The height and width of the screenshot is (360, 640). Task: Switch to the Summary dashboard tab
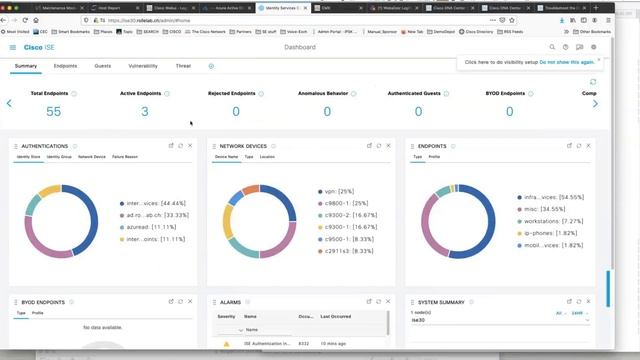click(x=26, y=66)
